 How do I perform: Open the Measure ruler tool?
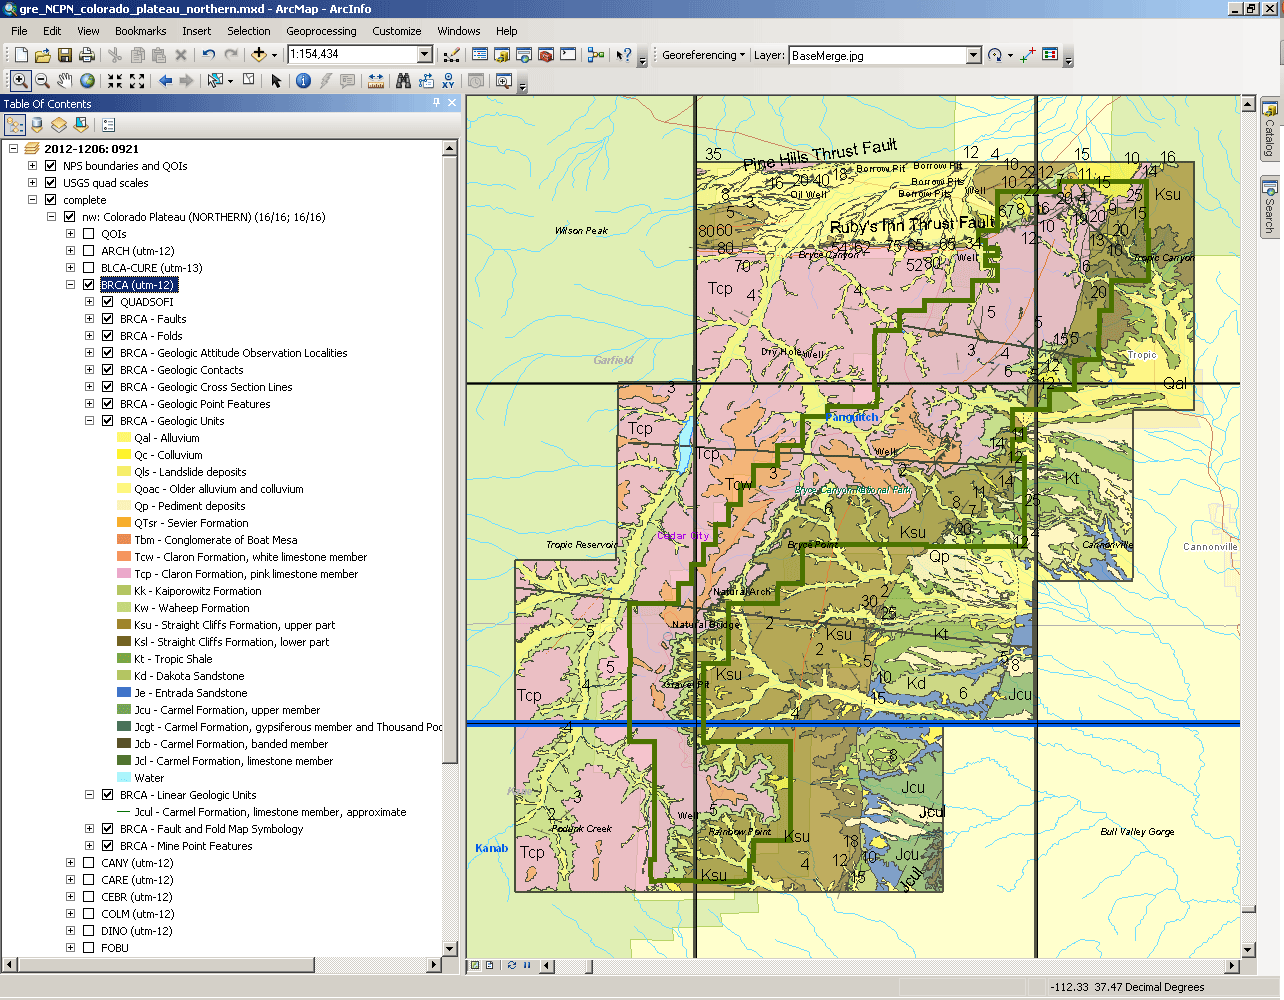(x=376, y=81)
